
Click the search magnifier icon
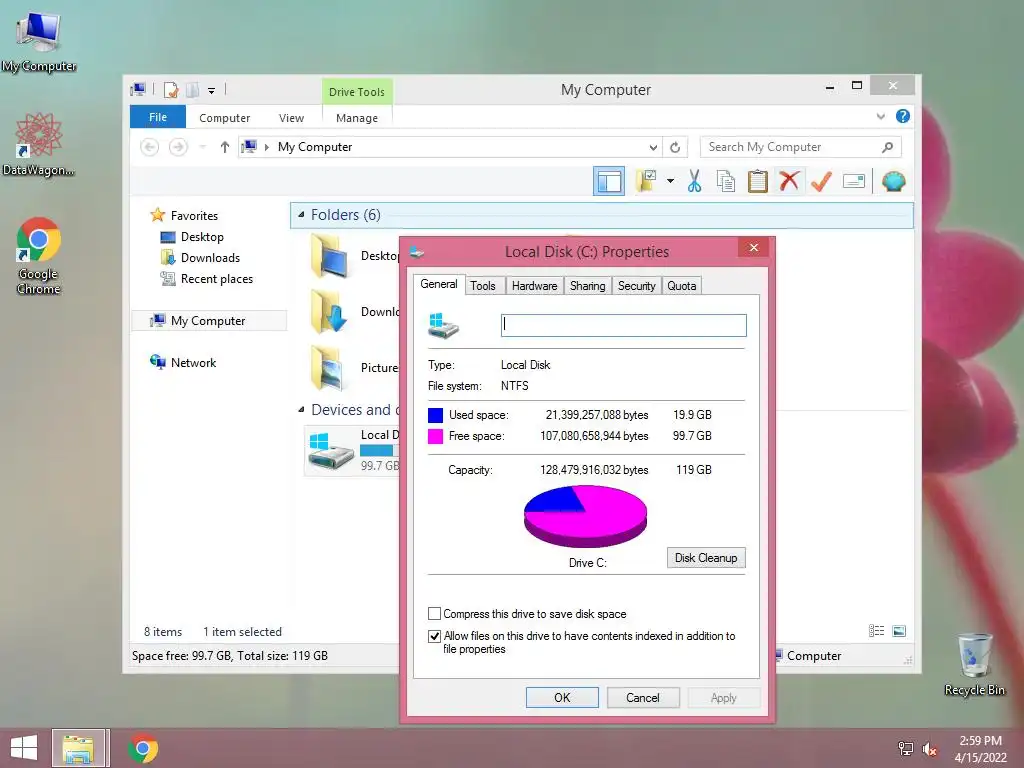pyautogui.click(x=887, y=148)
